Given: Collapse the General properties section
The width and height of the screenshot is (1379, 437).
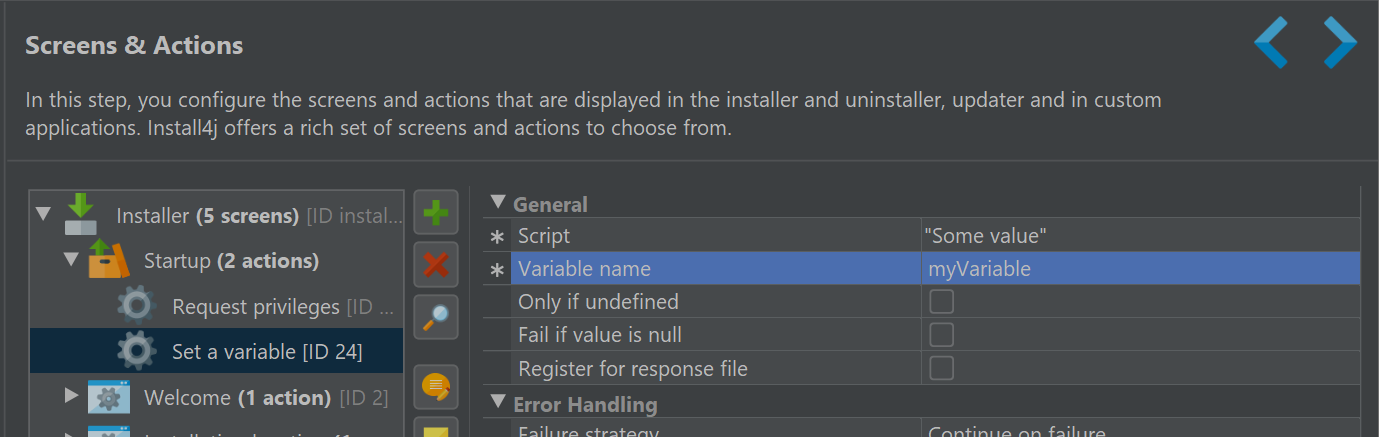Looking at the screenshot, I should click(498, 203).
